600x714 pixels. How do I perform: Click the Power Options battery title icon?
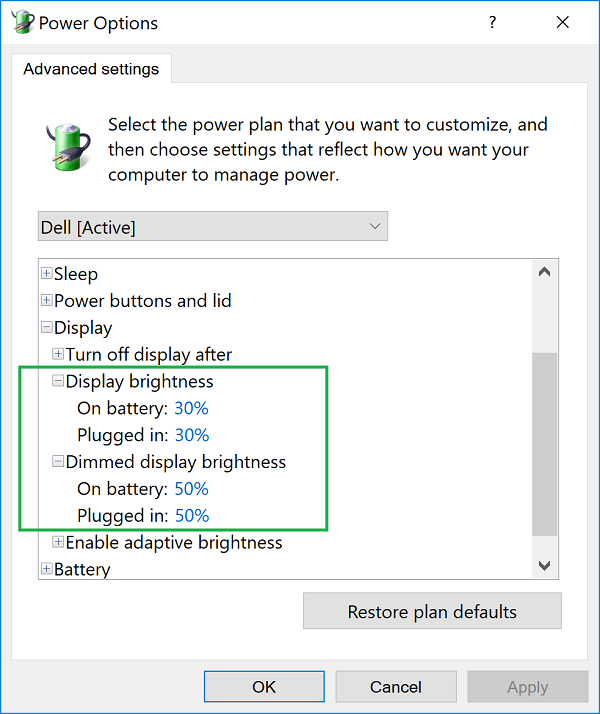[x=21, y=23]
